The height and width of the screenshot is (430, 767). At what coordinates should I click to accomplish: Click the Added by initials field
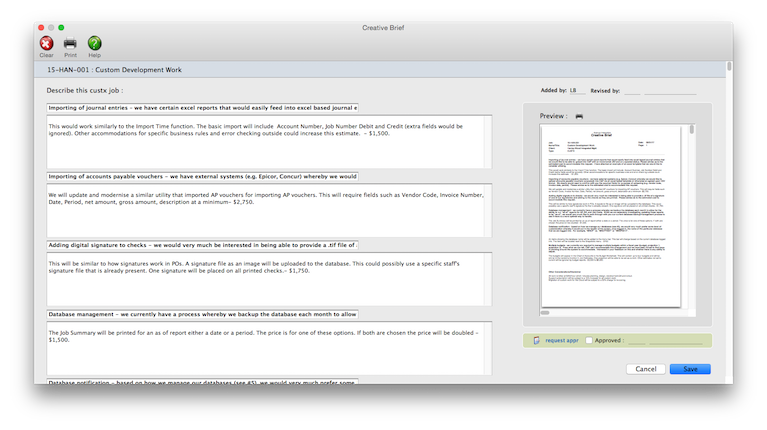pos(576,90)
